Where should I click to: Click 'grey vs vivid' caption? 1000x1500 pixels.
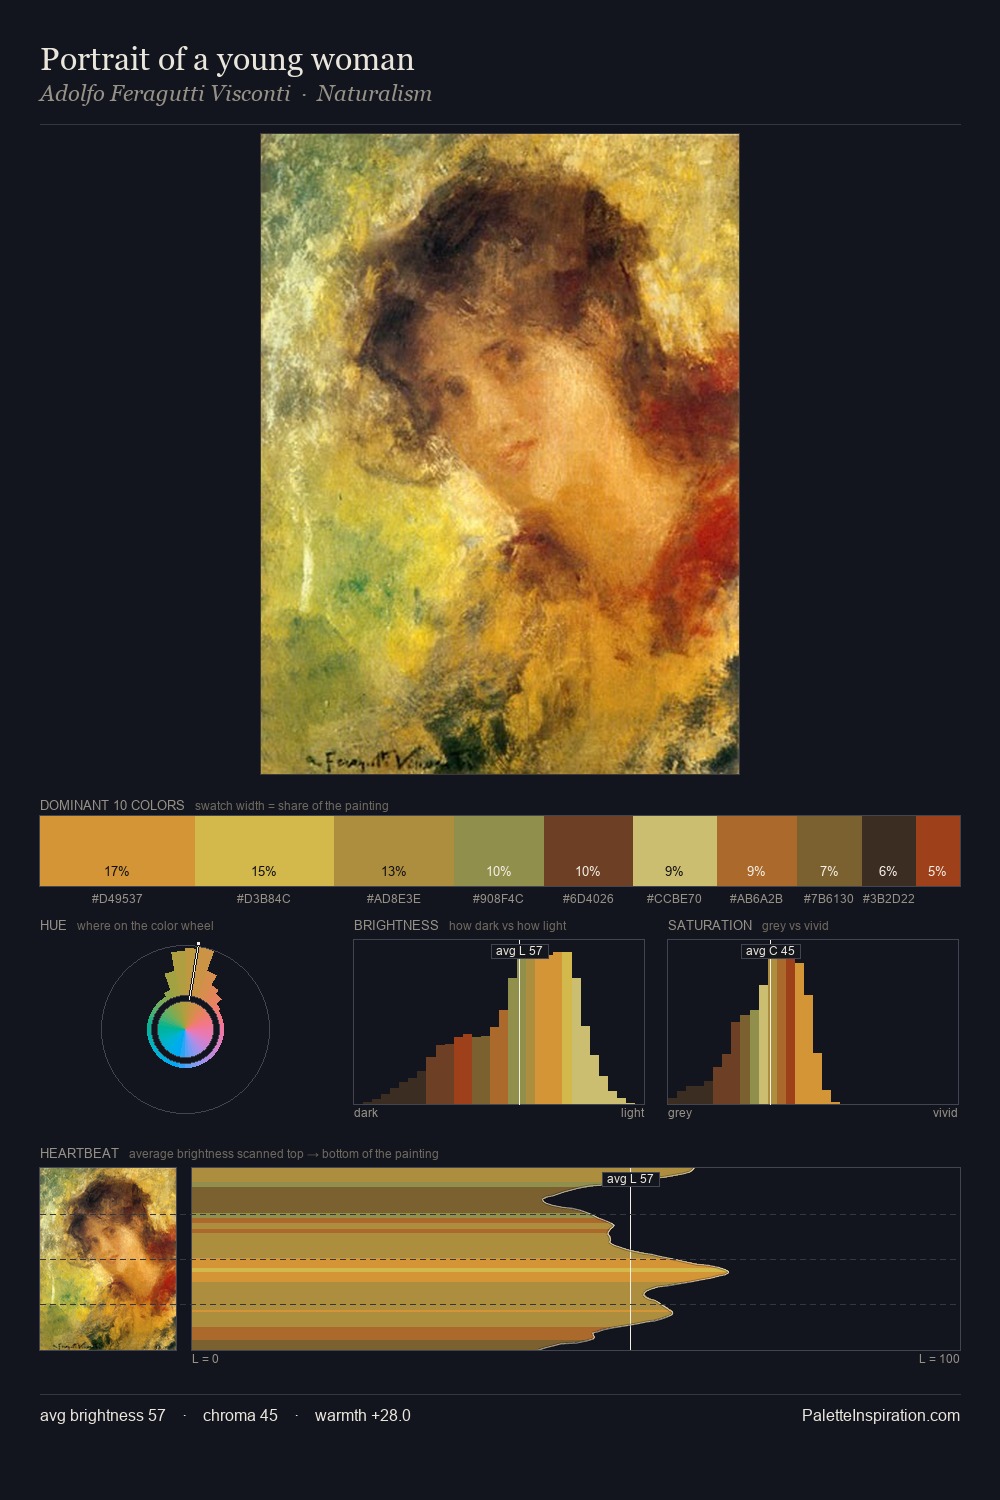(x=795, y=926)
